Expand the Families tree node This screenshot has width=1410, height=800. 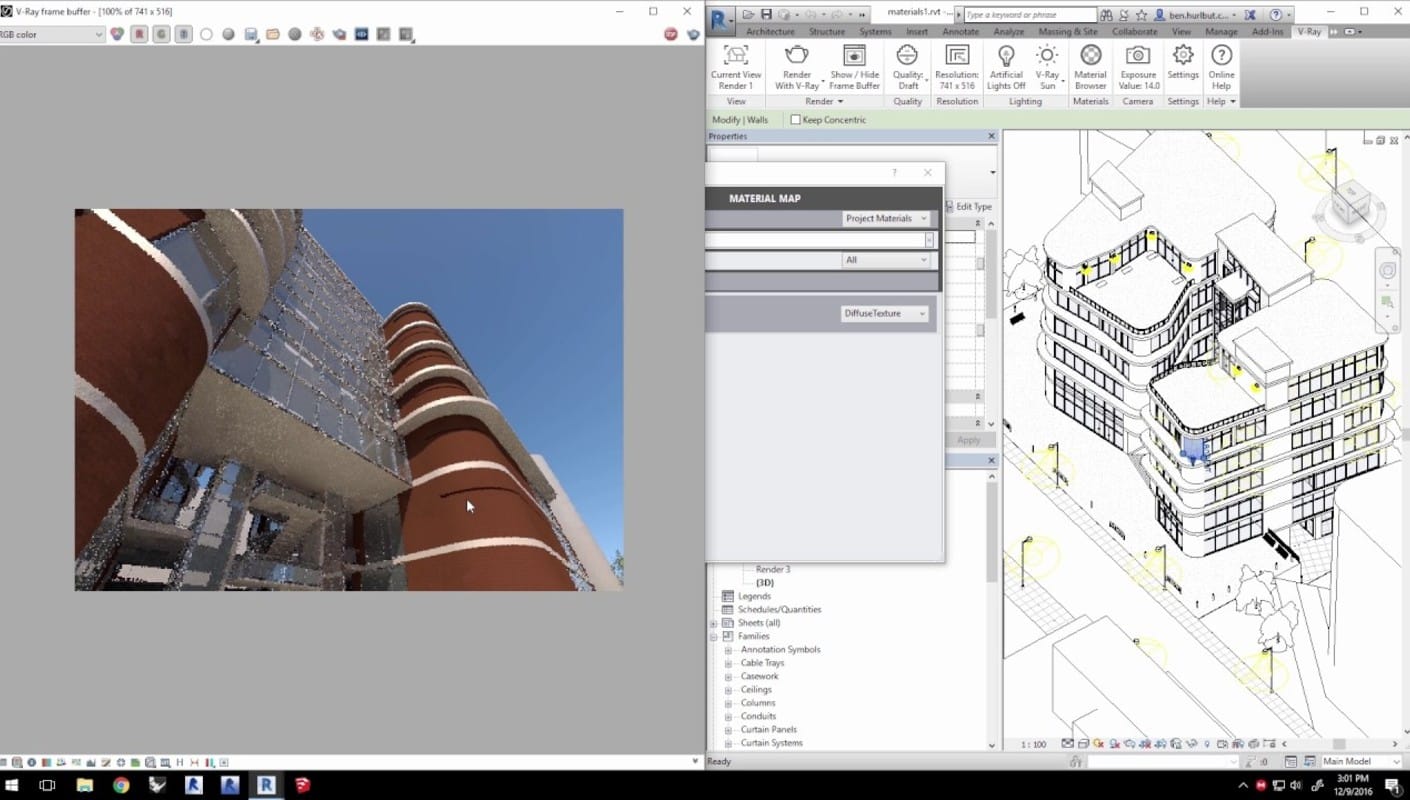point(714,637)
